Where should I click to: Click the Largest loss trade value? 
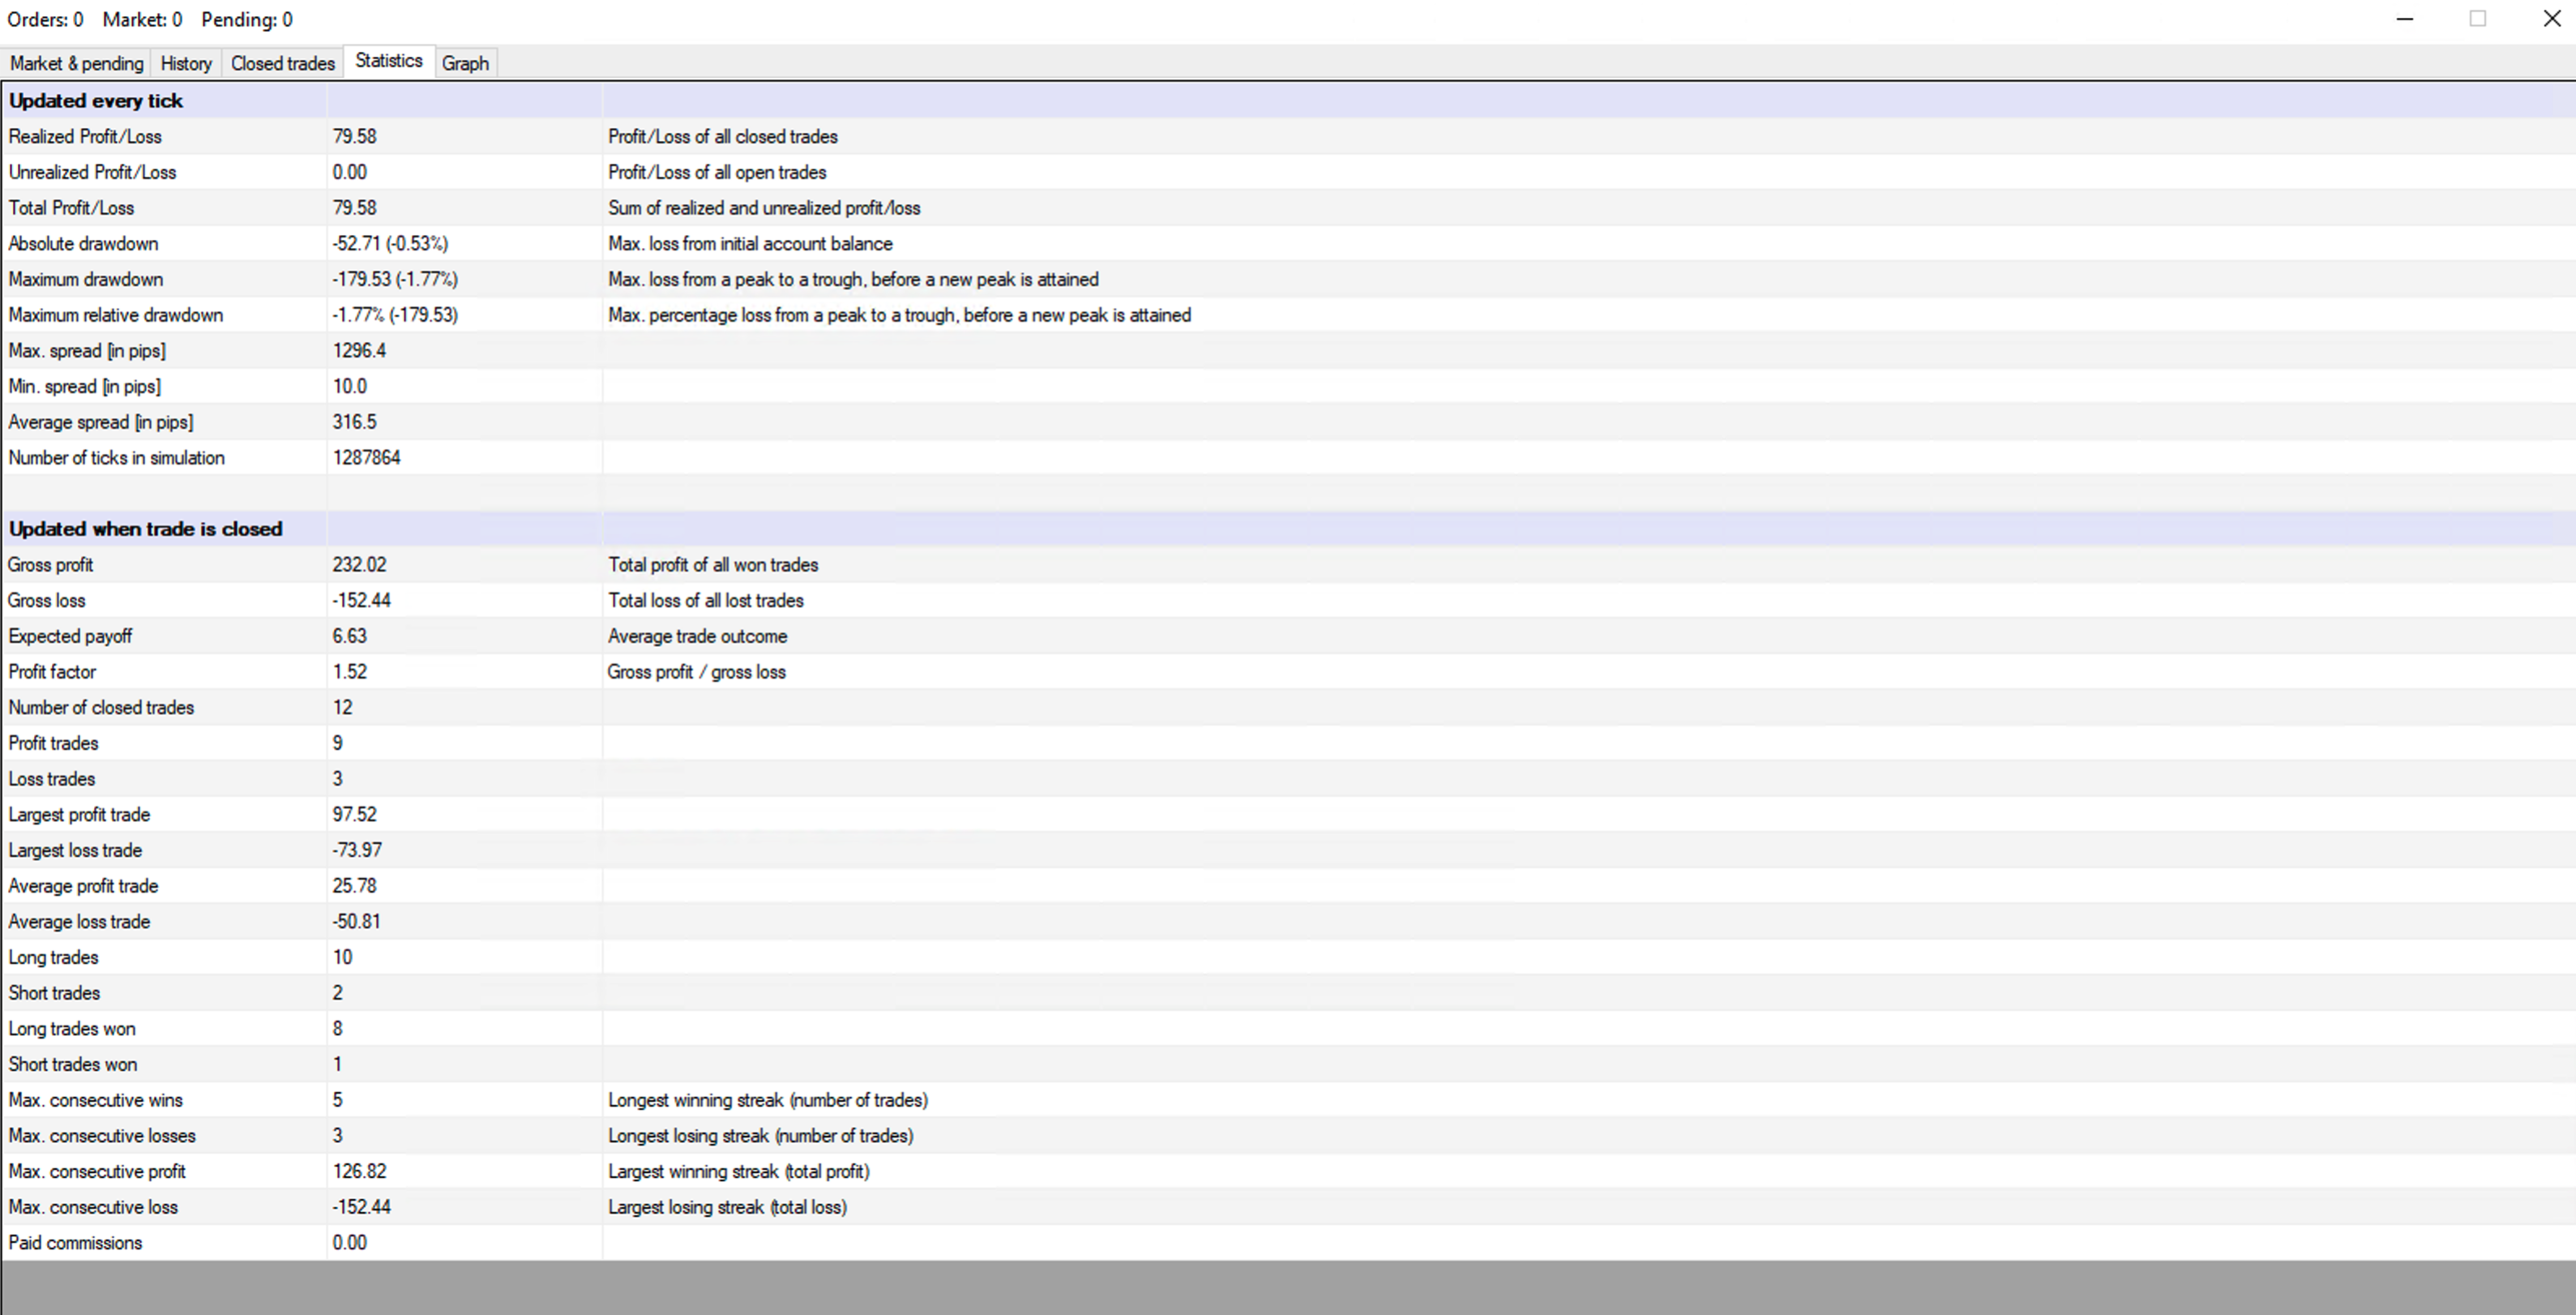[x=357, y=850]
